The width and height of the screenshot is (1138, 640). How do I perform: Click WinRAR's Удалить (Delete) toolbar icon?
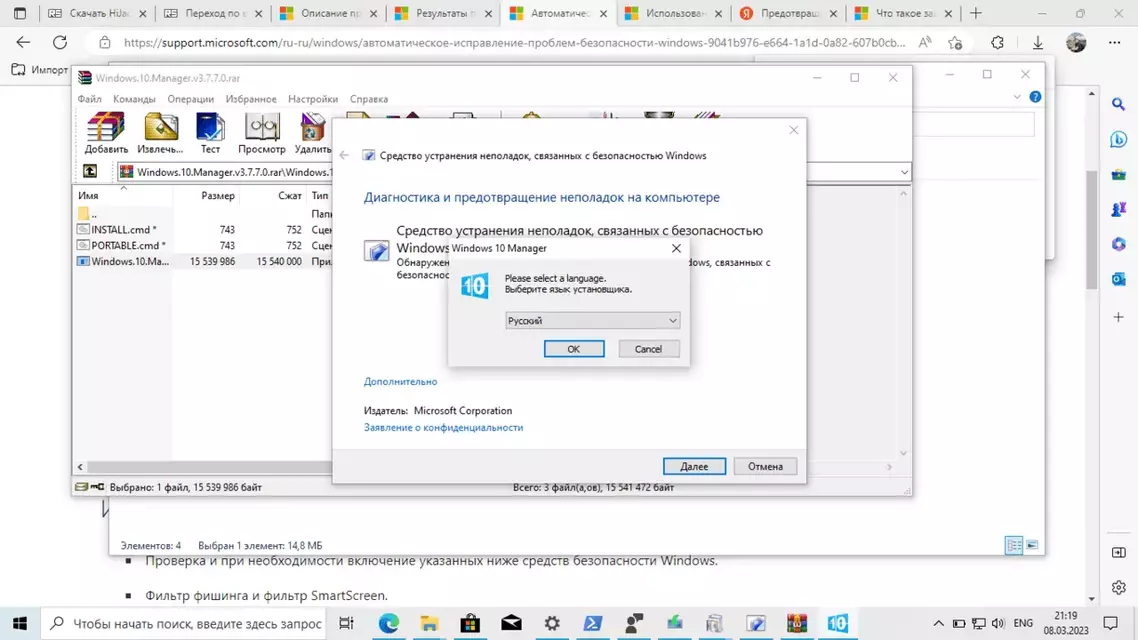313,133
